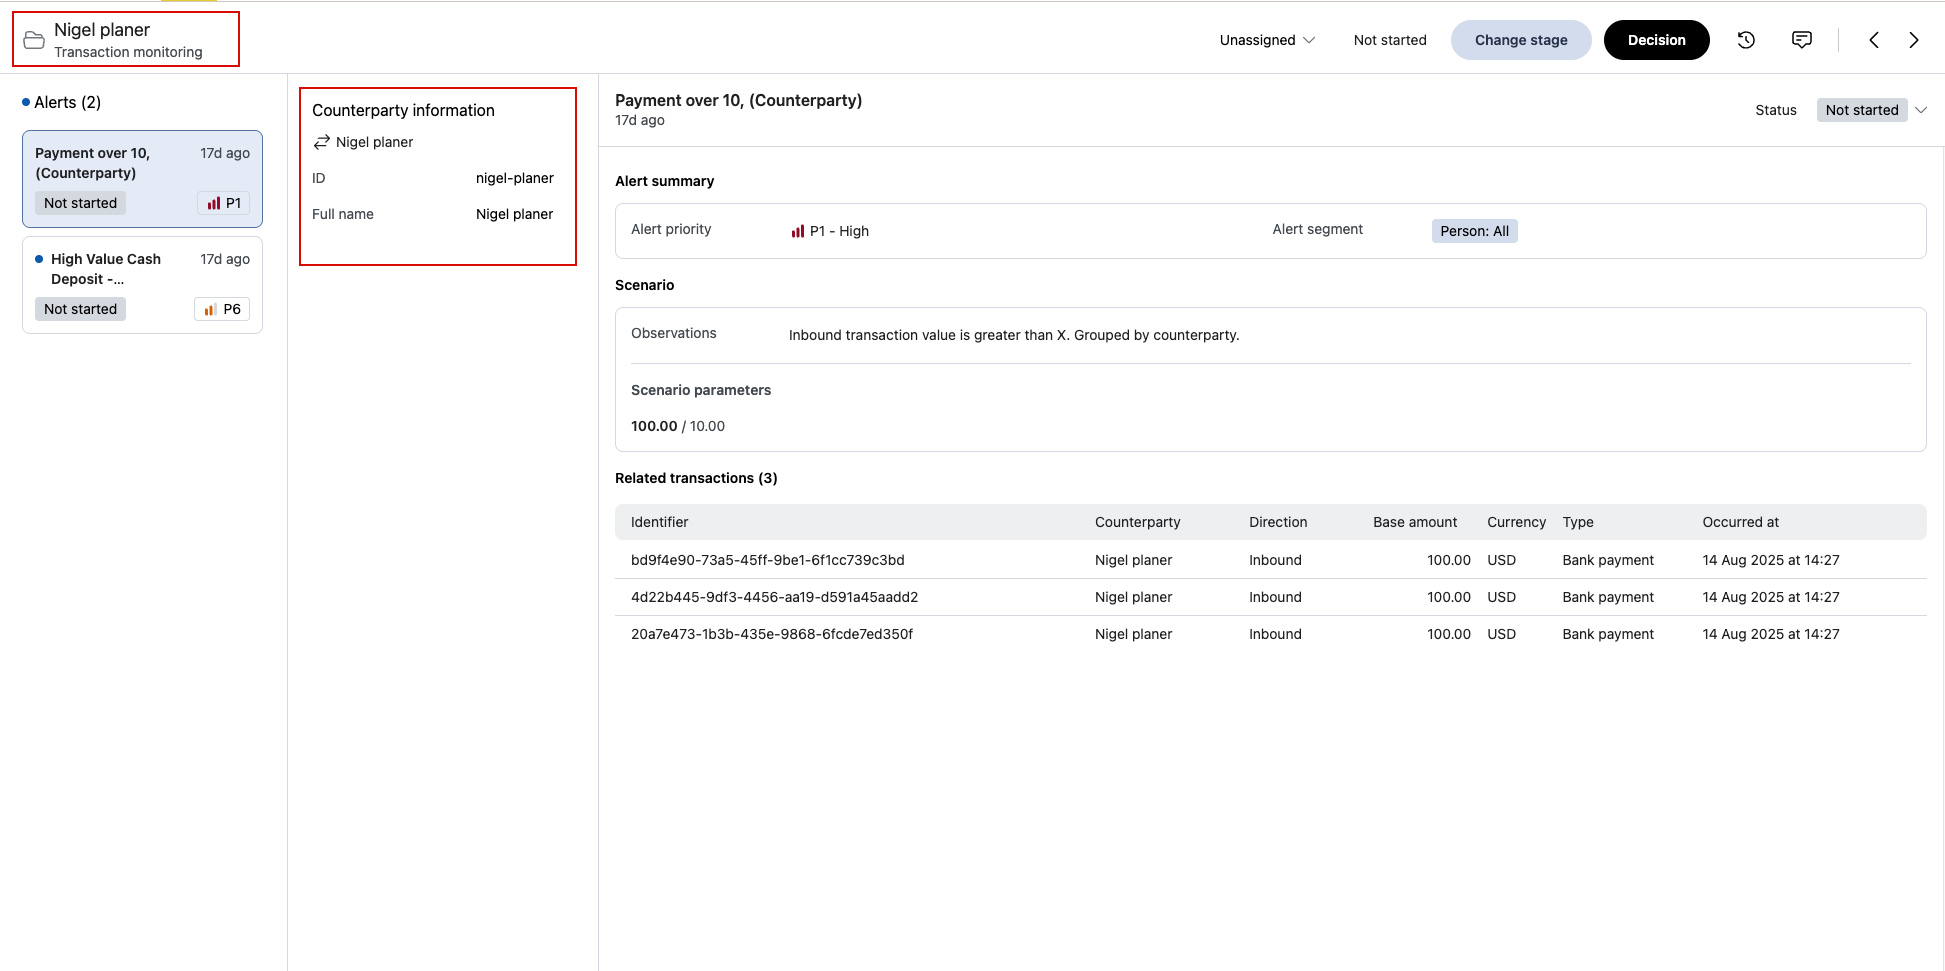Click the folder icon beside Nigel planer

tap(34, 40)
